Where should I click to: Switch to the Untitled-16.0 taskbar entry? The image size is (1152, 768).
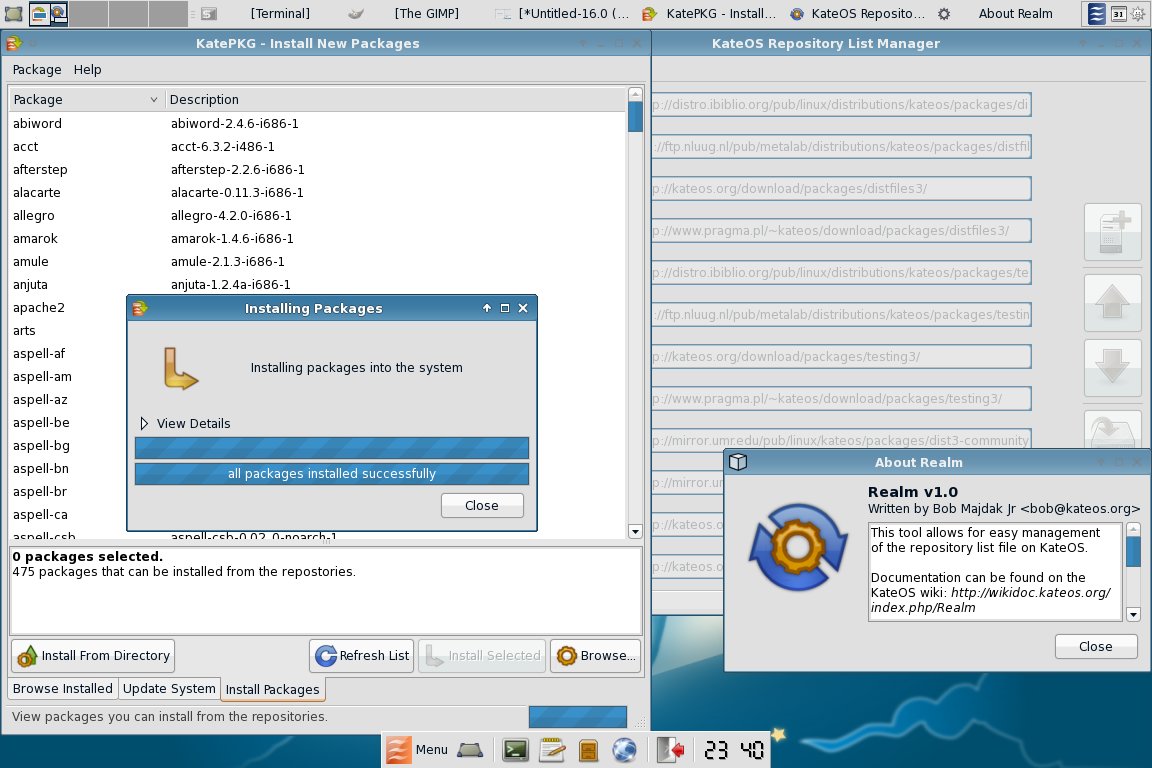pos(562,13)
